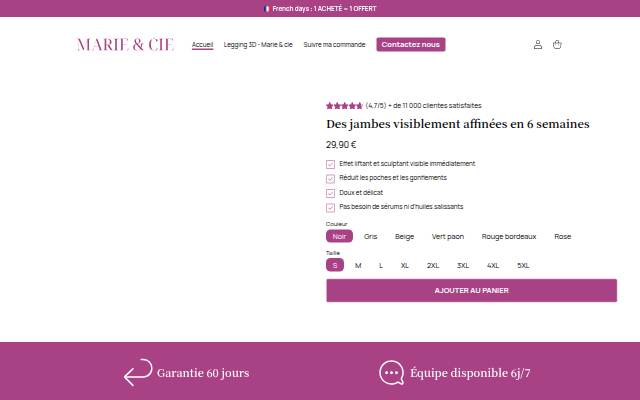Click the 29,90 € price

point(341,145)
